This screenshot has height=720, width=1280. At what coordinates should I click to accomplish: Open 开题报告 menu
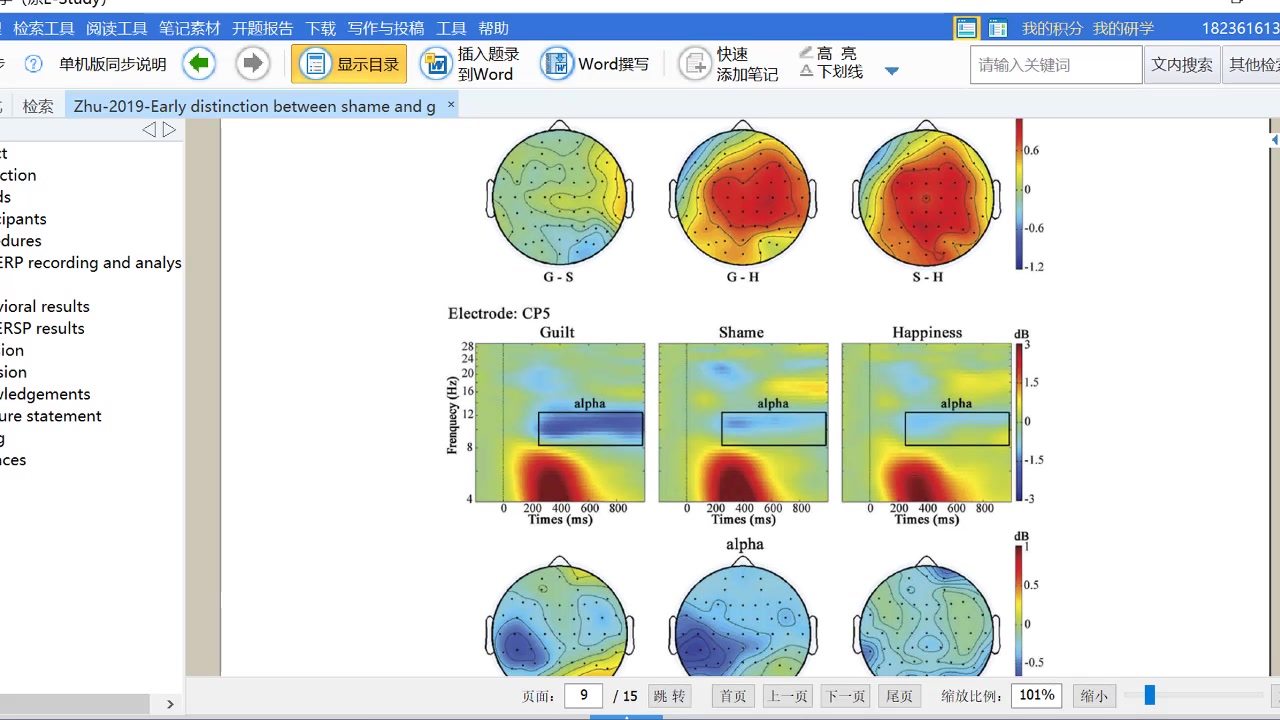[x=263, y=28]
